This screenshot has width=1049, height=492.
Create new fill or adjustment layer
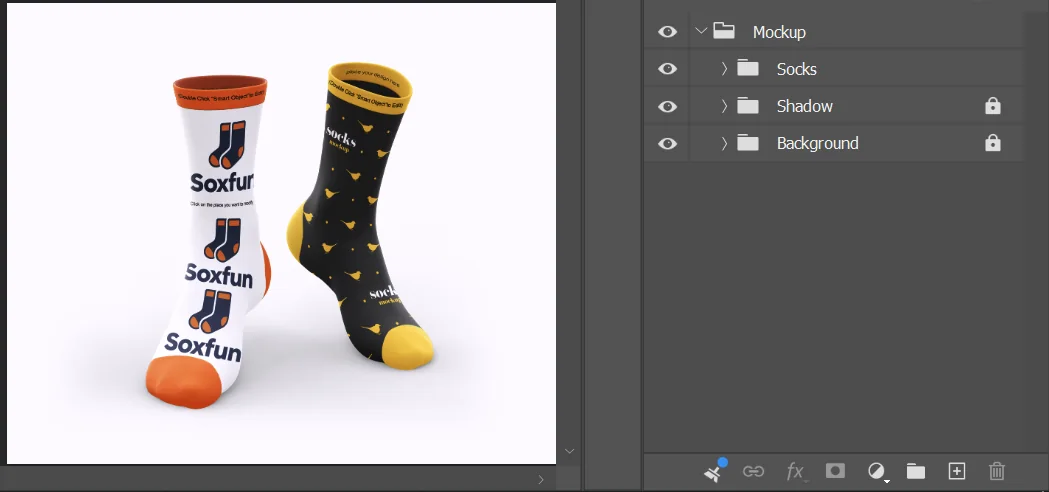876,471
